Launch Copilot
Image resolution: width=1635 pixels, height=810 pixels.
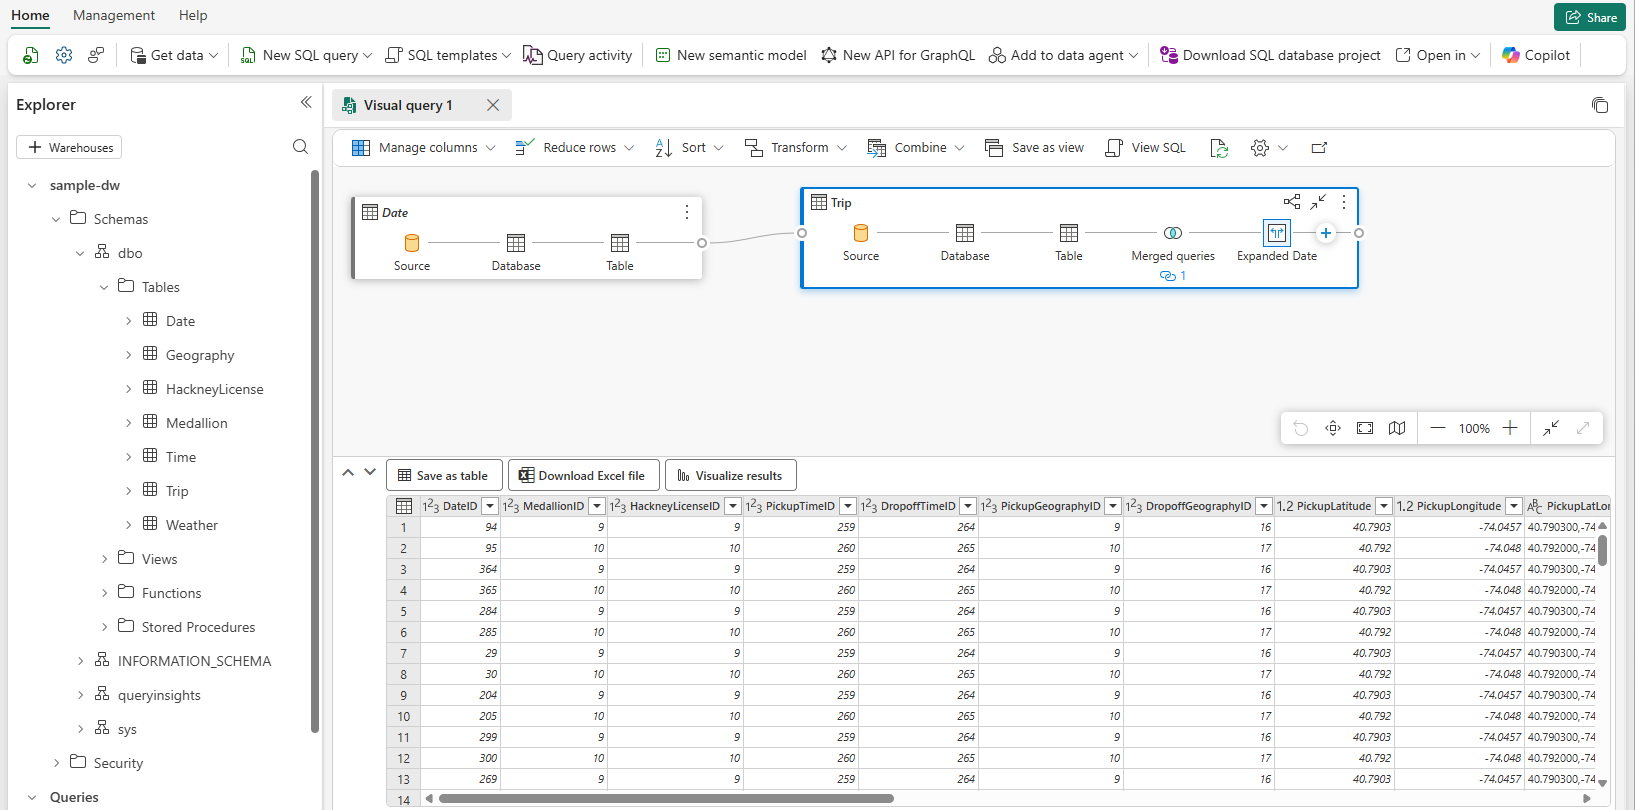pyautogui.click(x=1536, y=55)
